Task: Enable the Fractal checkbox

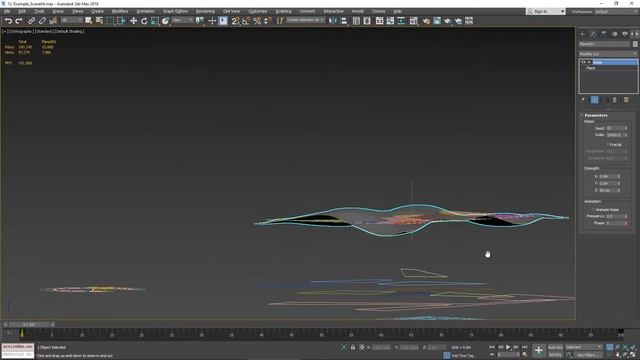Action: (x=608, y=144)
